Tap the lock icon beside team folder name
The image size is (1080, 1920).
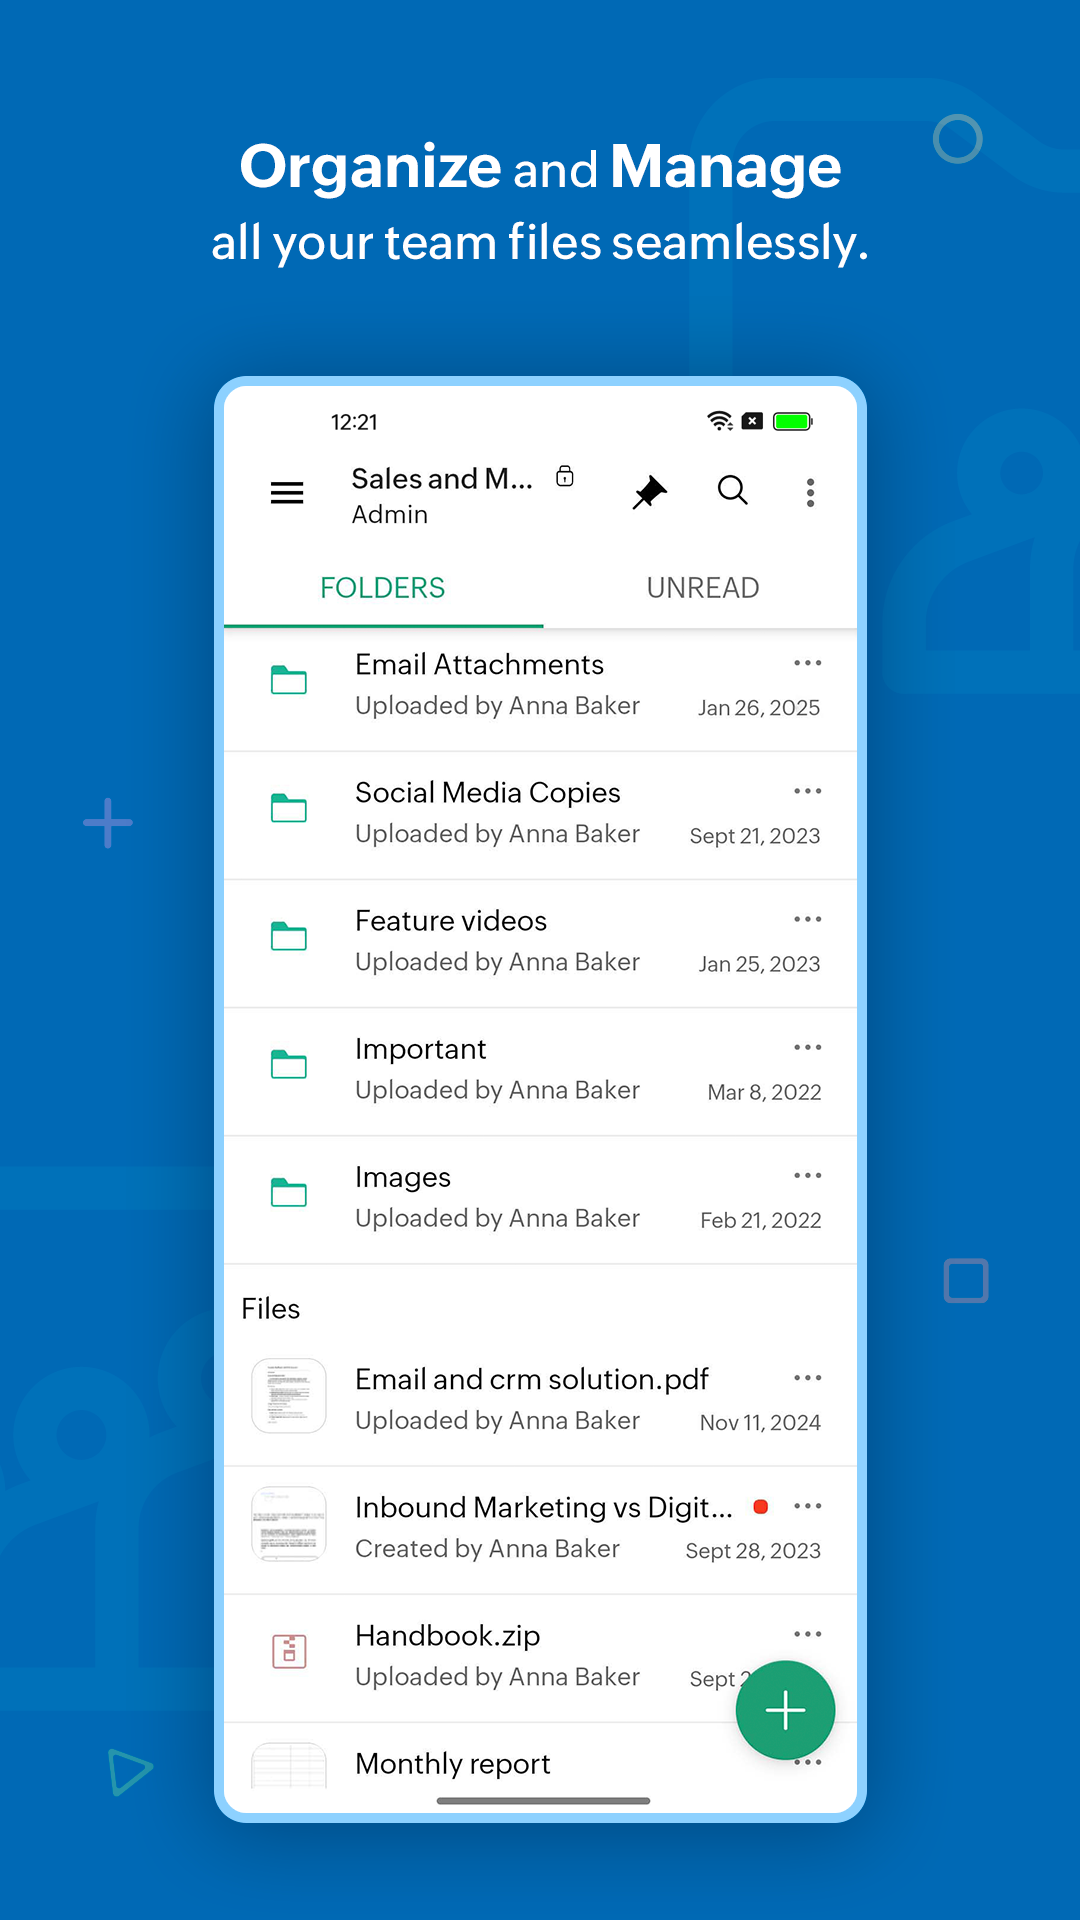tap(565, 476)
